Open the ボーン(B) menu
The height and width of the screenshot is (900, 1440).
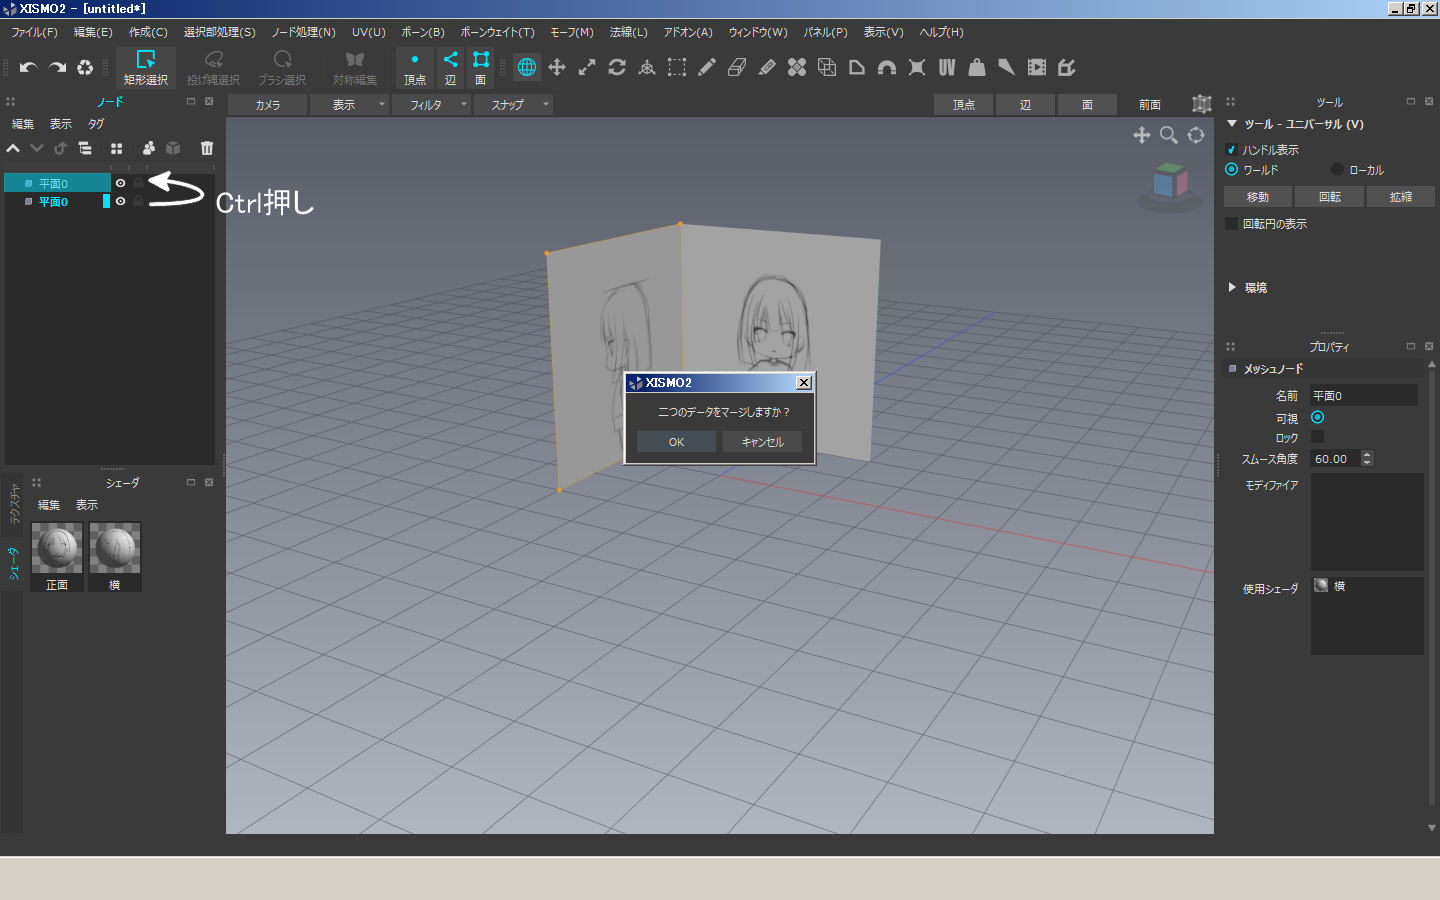pos(423,32)
